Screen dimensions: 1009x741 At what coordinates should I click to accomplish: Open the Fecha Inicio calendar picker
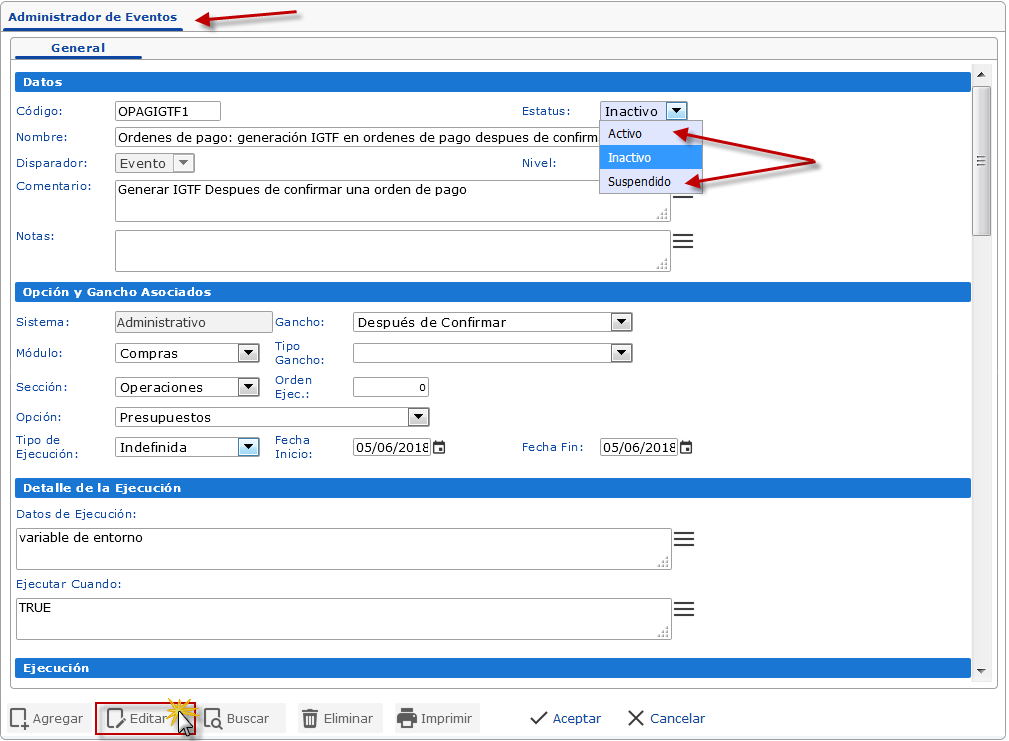point(439,447)
